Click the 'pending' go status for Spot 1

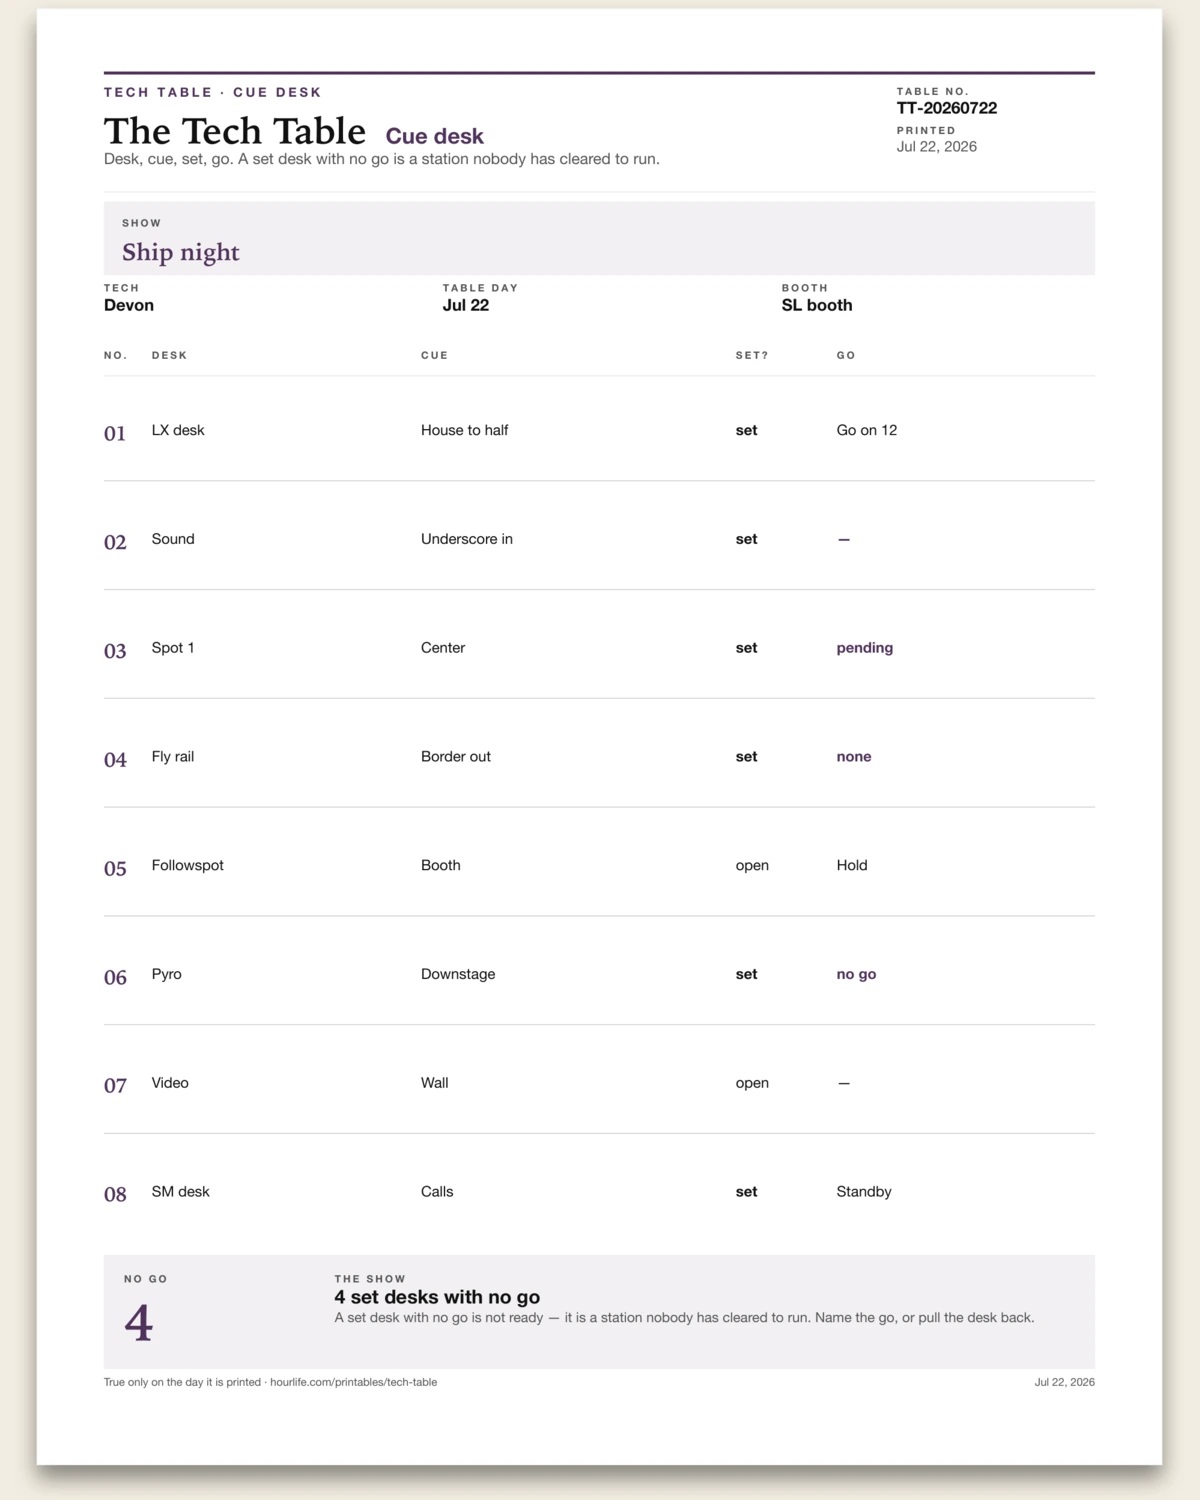(x=865, y=648)
